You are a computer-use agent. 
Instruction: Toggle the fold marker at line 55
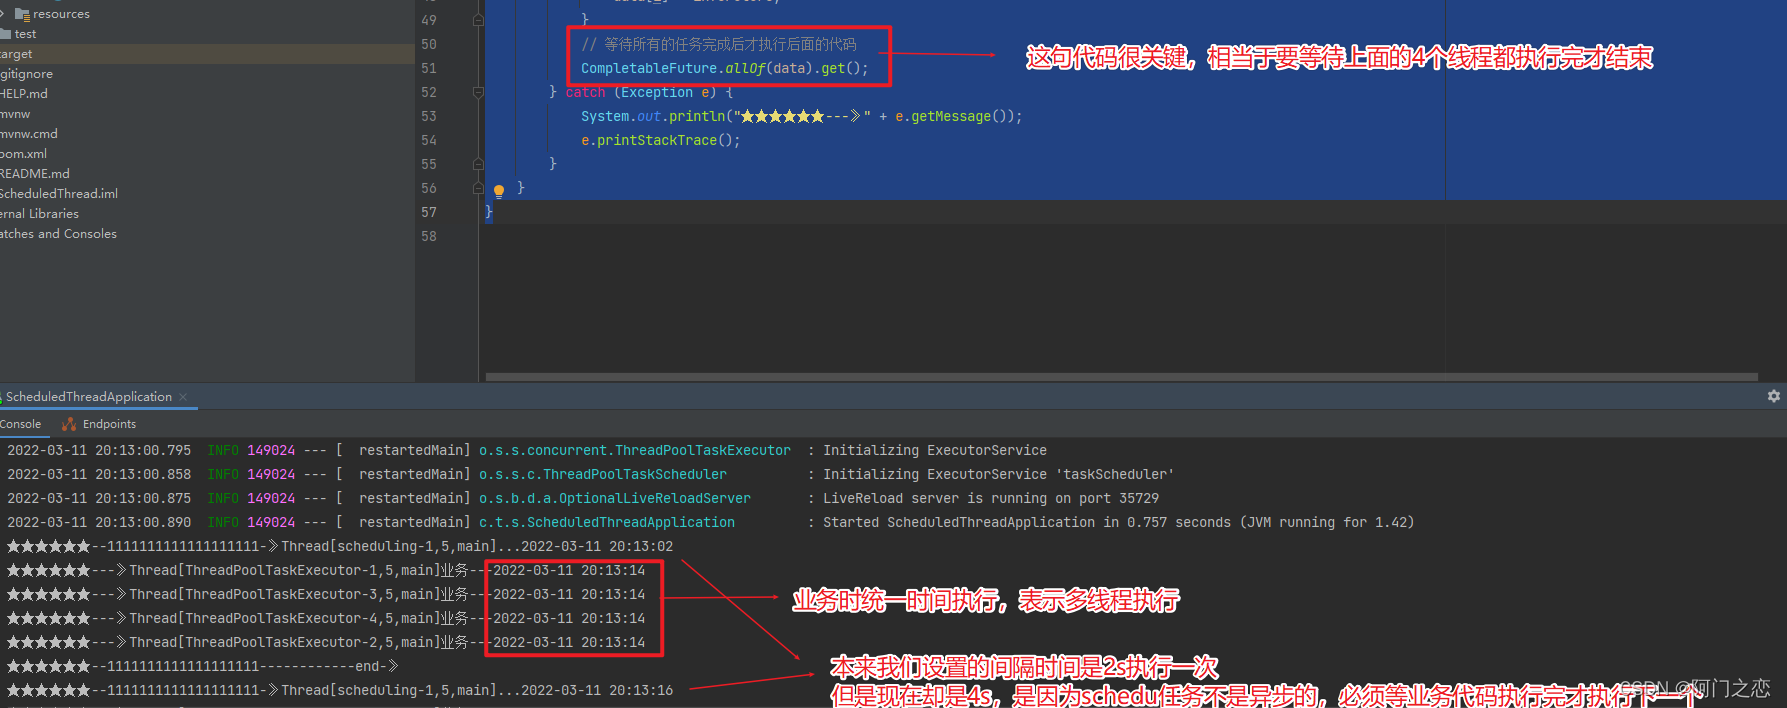478,164
